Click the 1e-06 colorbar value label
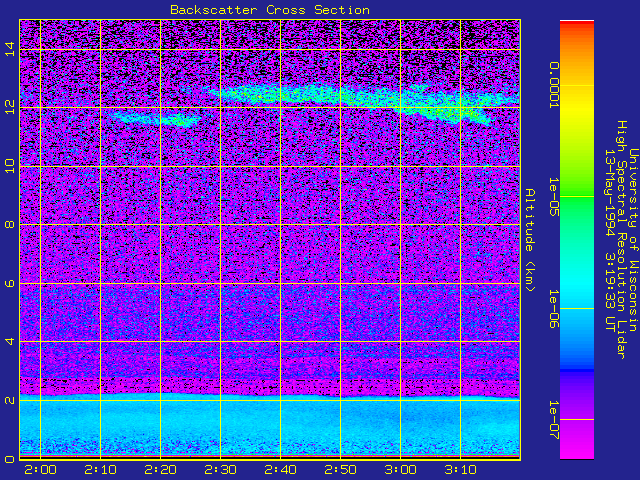 [x=553, y=309]
